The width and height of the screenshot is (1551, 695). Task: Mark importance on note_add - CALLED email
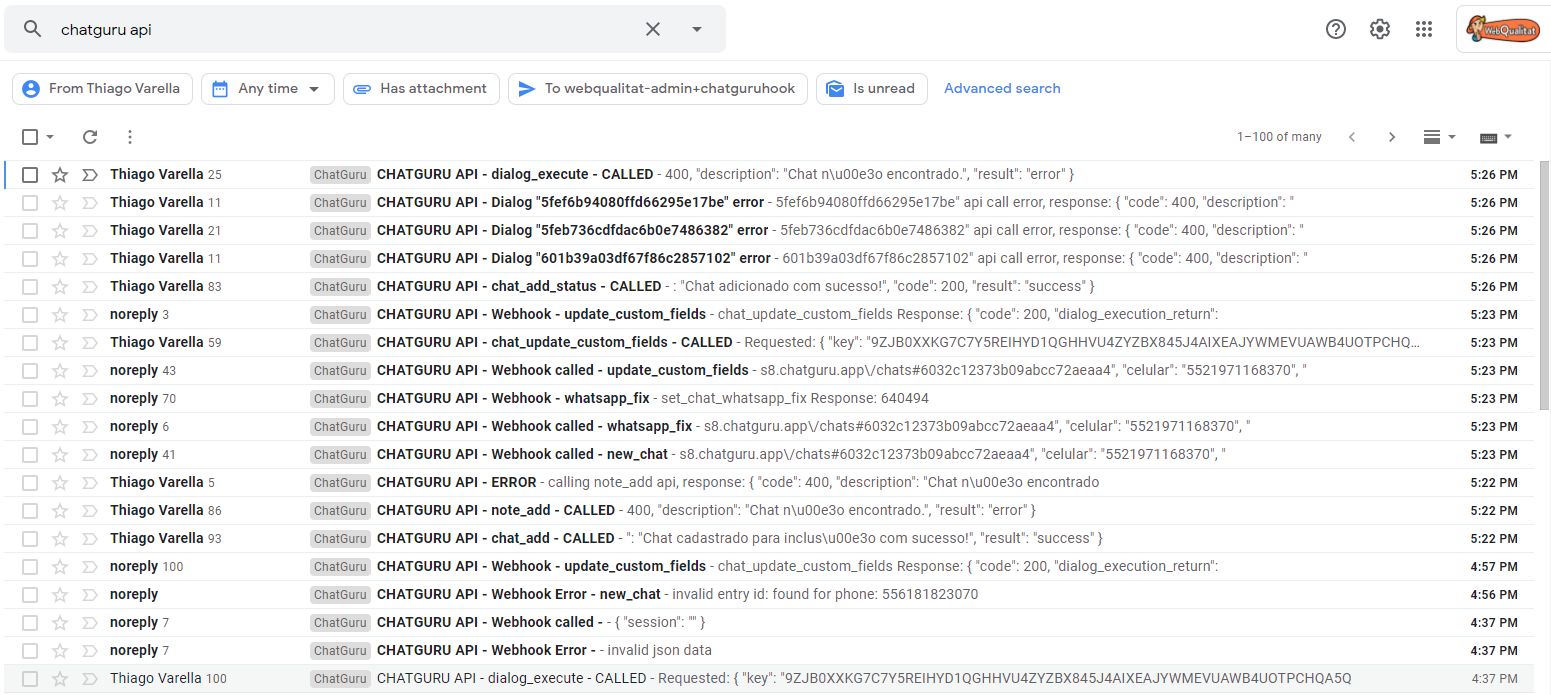[90, 511]
